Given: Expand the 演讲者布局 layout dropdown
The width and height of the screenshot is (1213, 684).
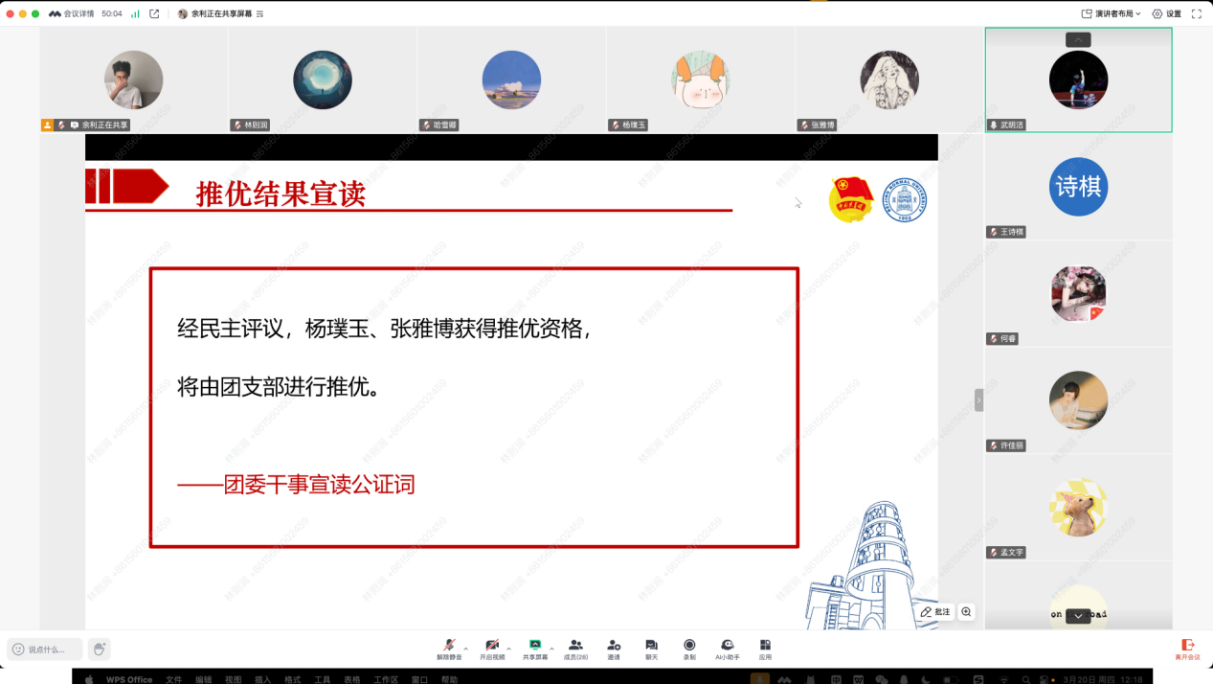Looking at the screenshot, I should pos(1111,14).
